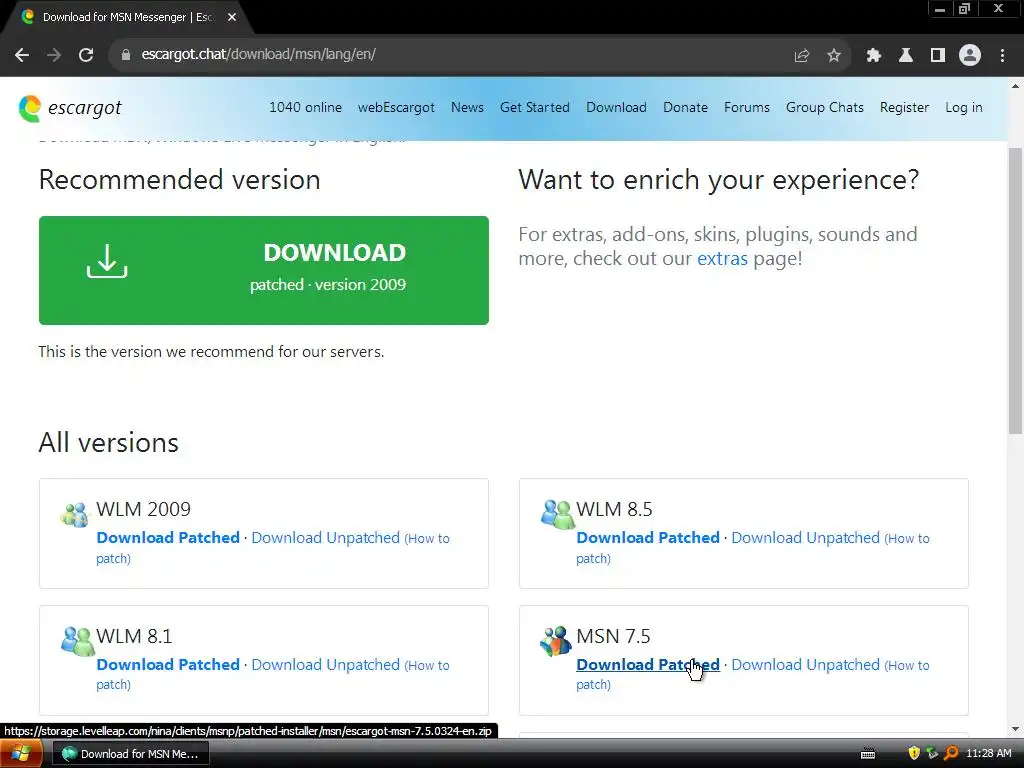The image size is (1024, 768).
Task: Go back with the browser back arrow
Action: click(x=22, y=55)
